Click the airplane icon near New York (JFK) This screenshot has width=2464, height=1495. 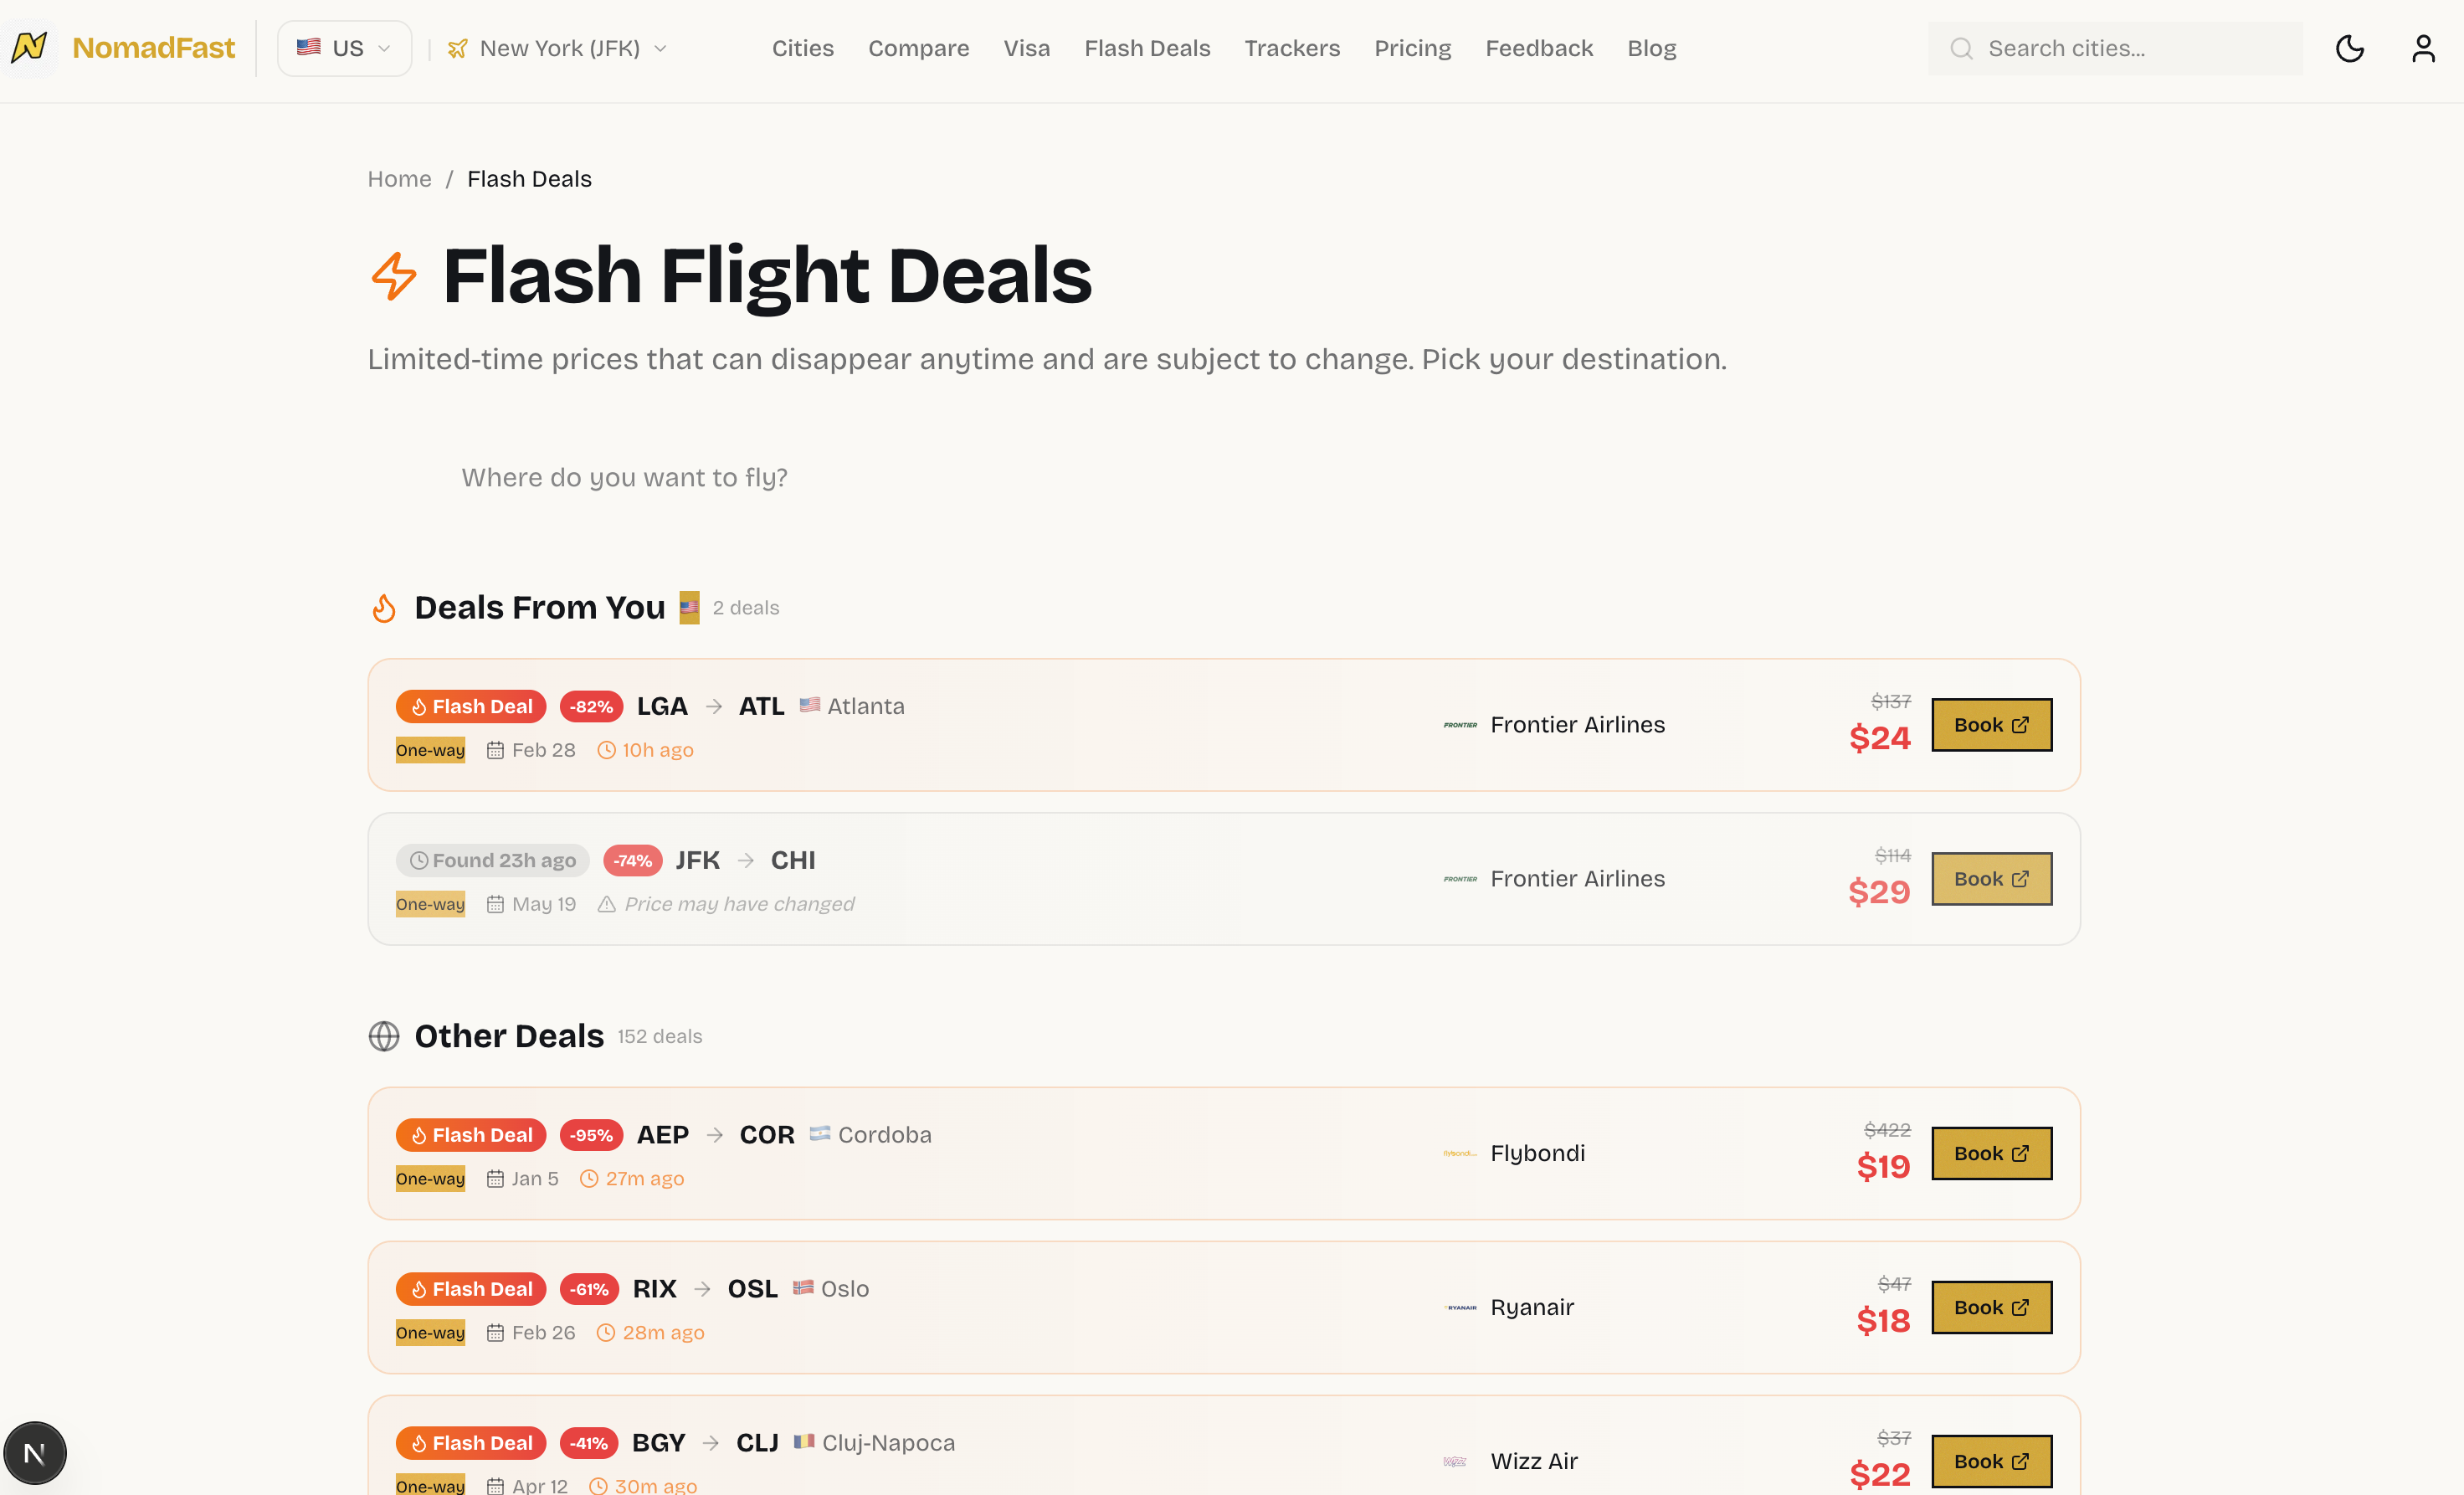click(x=457, y=47)
